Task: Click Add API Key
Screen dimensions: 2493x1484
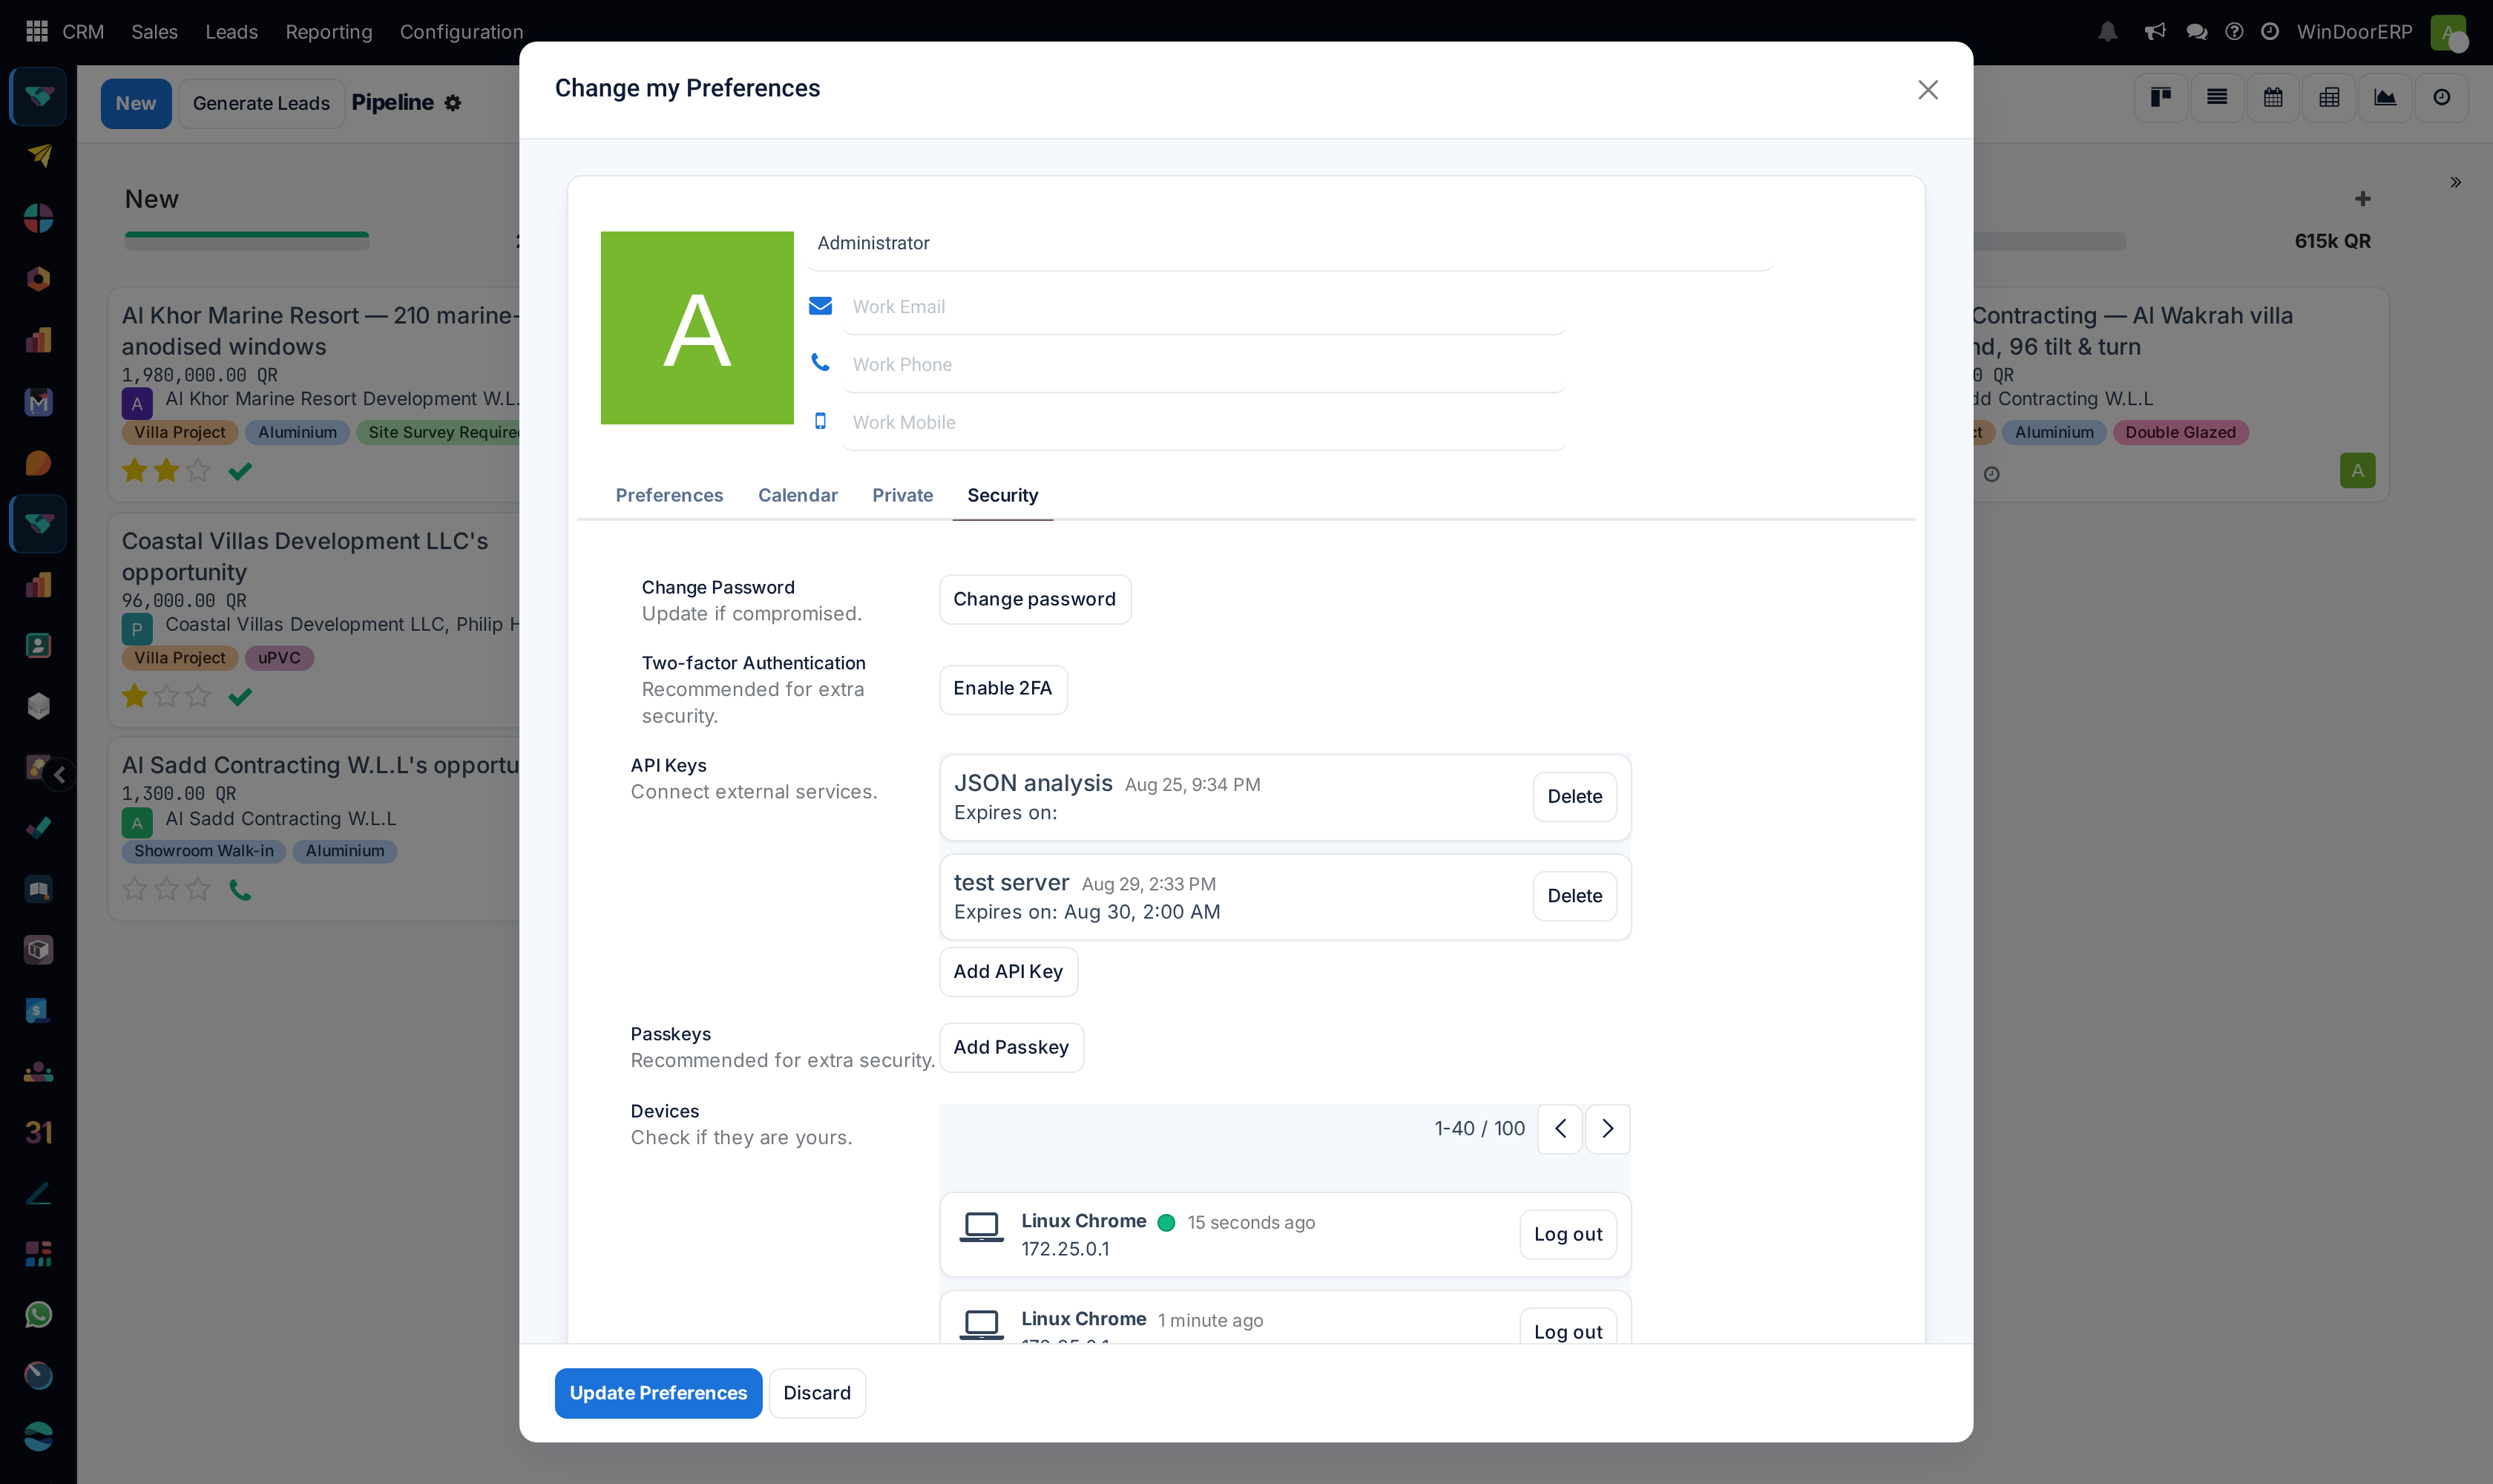Action: [1008, 972]
